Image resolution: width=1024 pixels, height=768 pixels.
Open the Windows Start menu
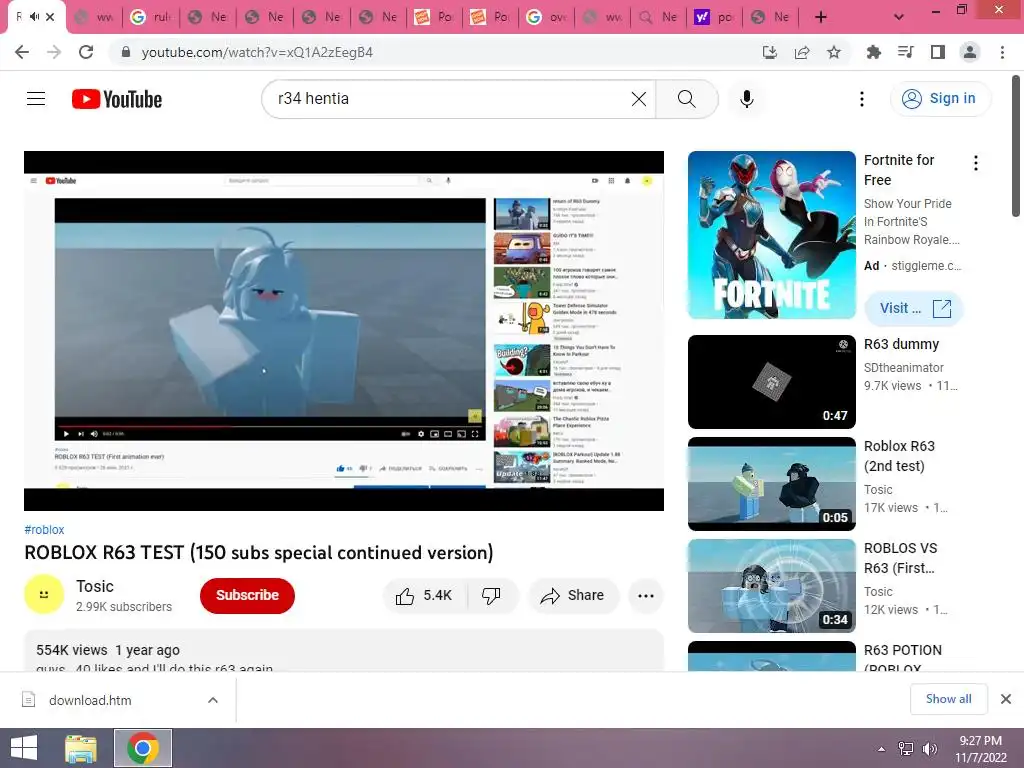pyautogui.click(x=24, y=748)
